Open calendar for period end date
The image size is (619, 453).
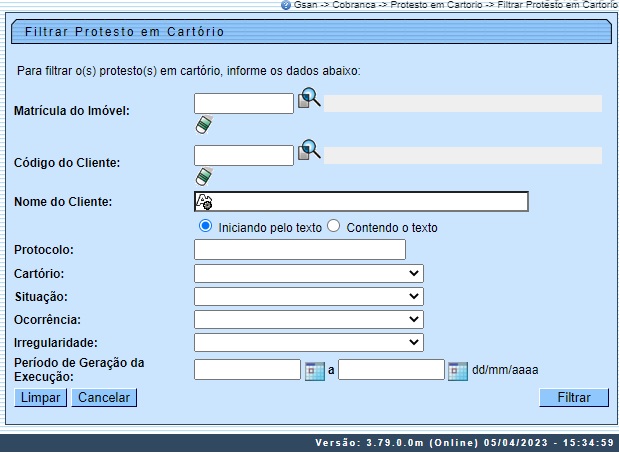[458, 370]
